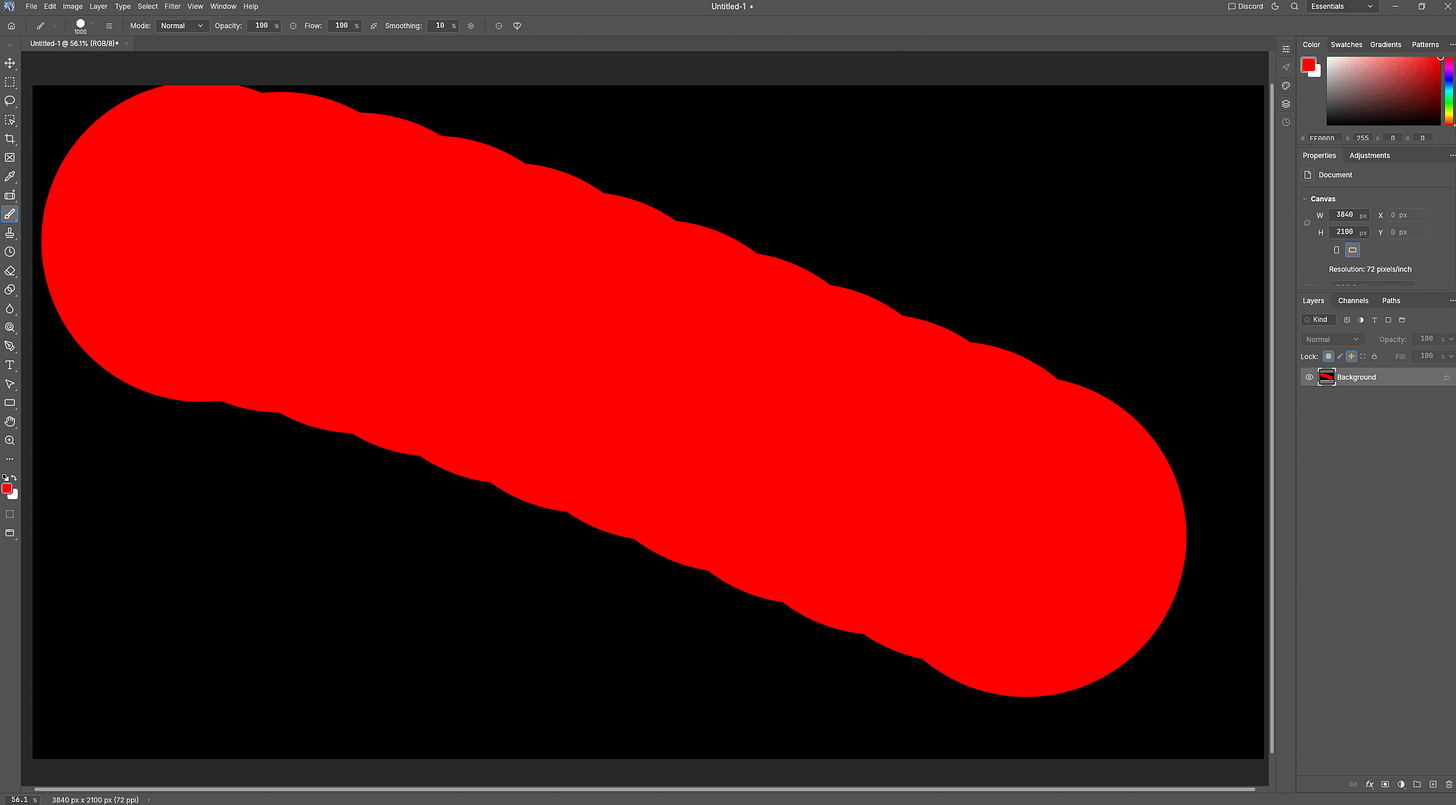The image size is (1456, 805).
Task: Select the Clone Stamp tool
Action: (10, 233)
